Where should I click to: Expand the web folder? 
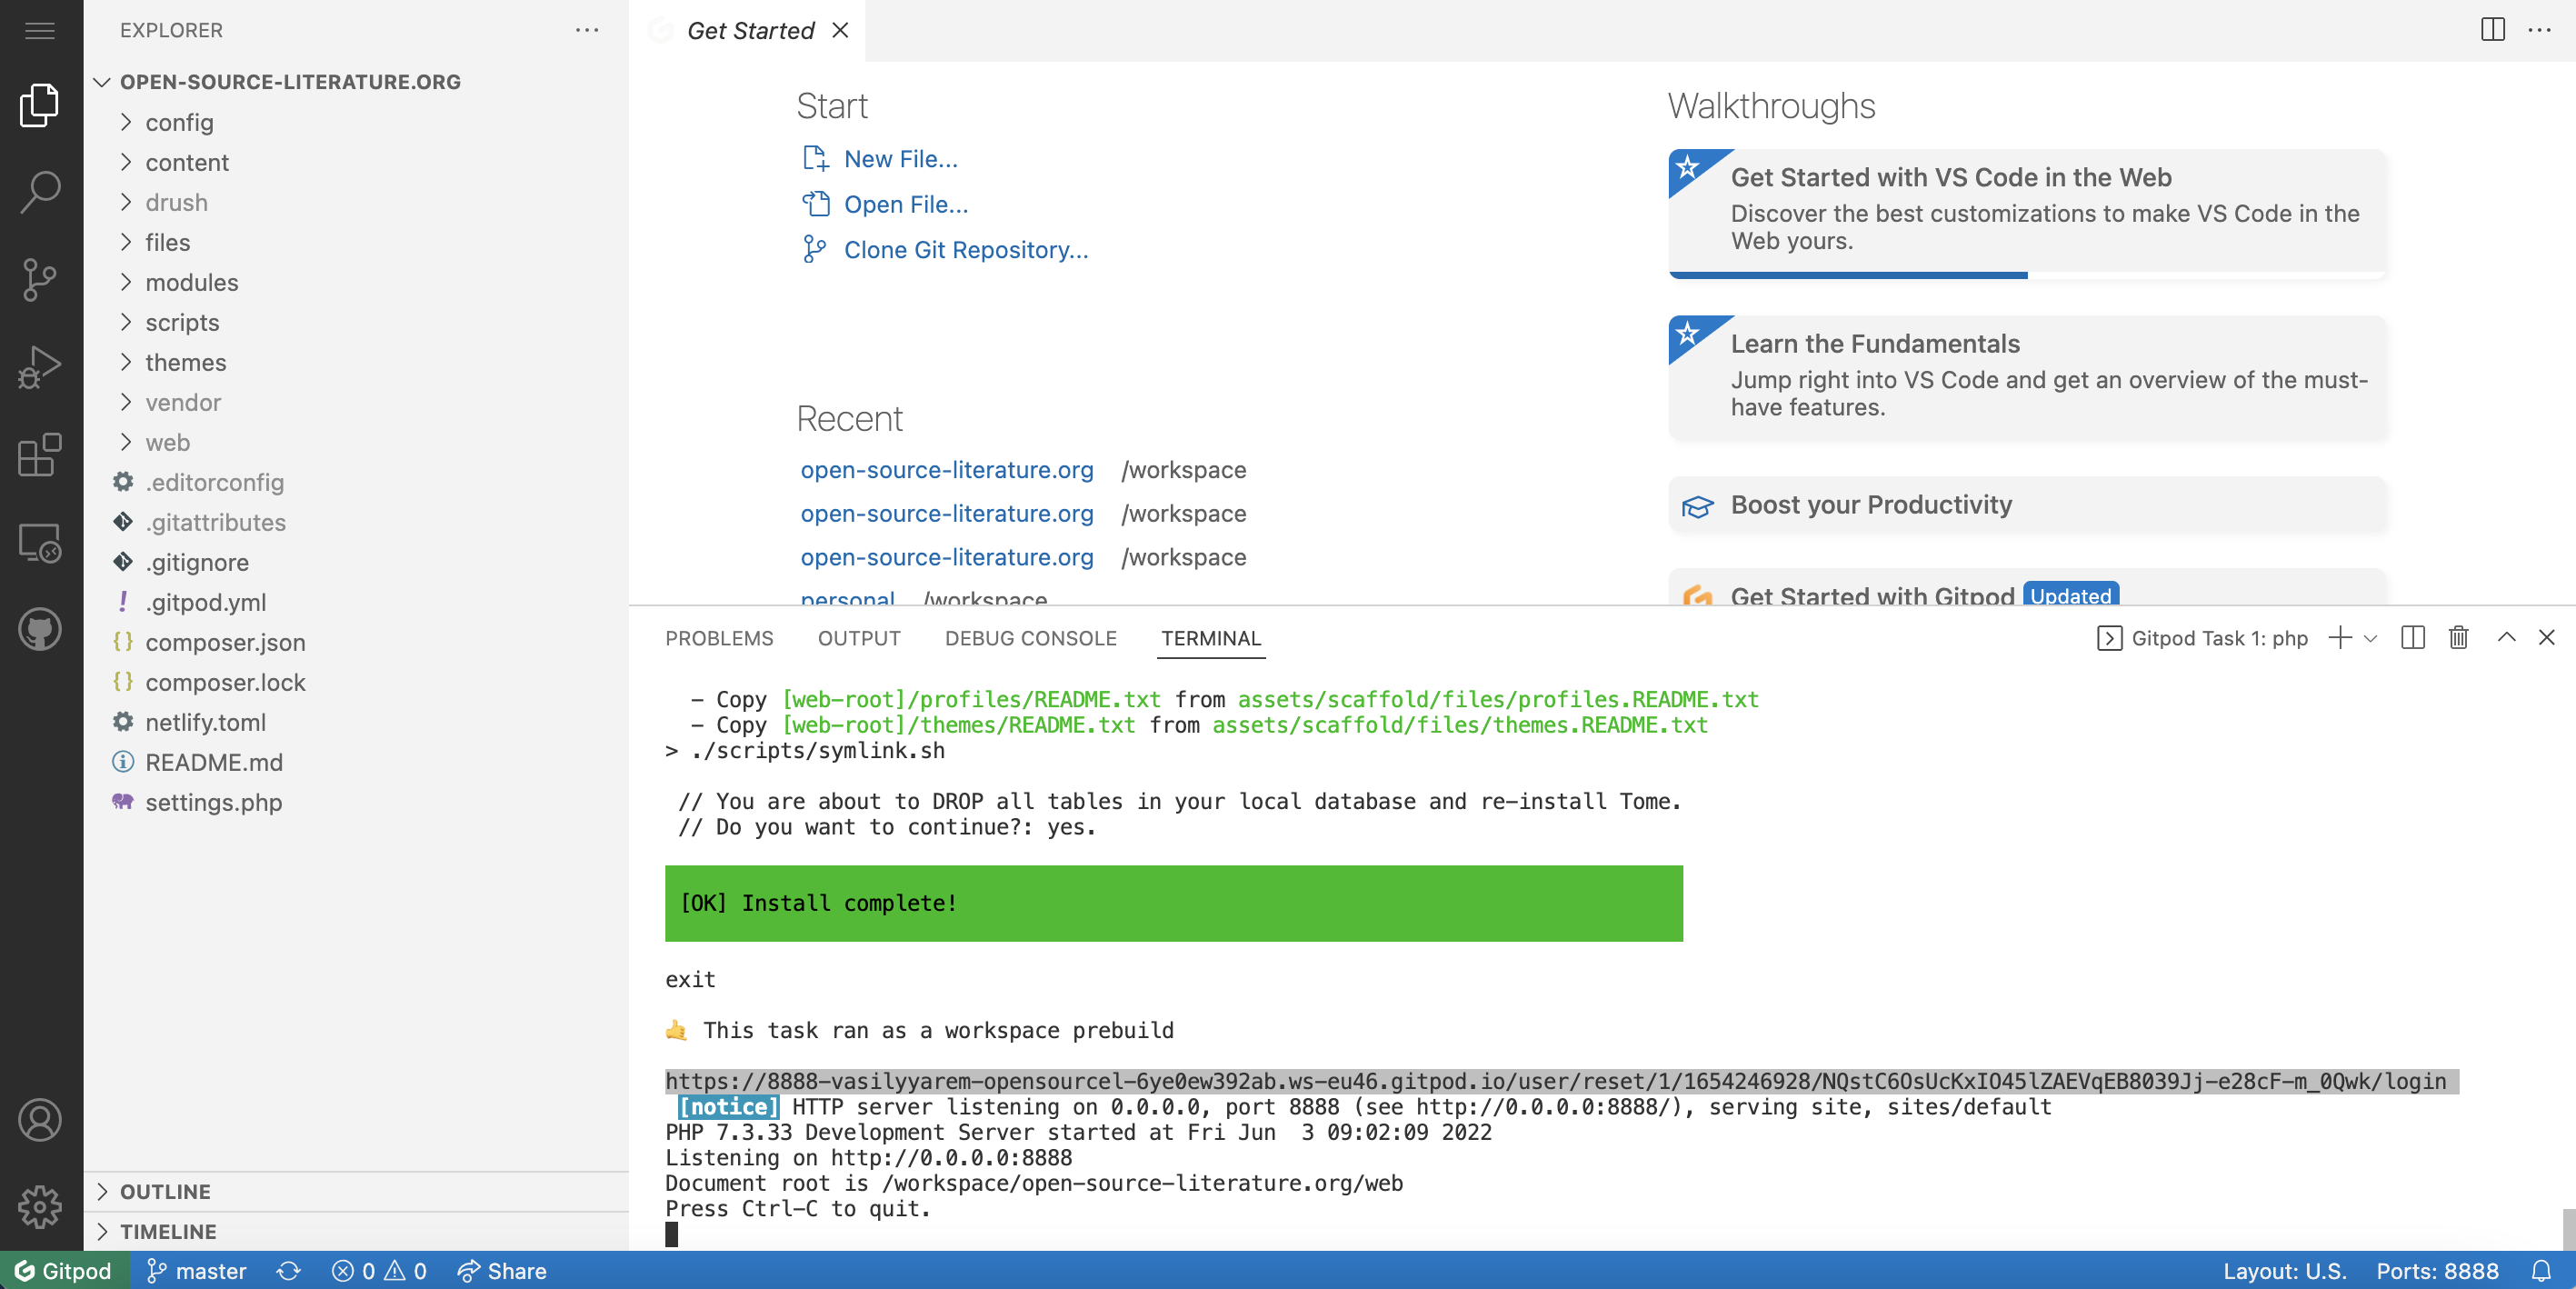(356, 442)
